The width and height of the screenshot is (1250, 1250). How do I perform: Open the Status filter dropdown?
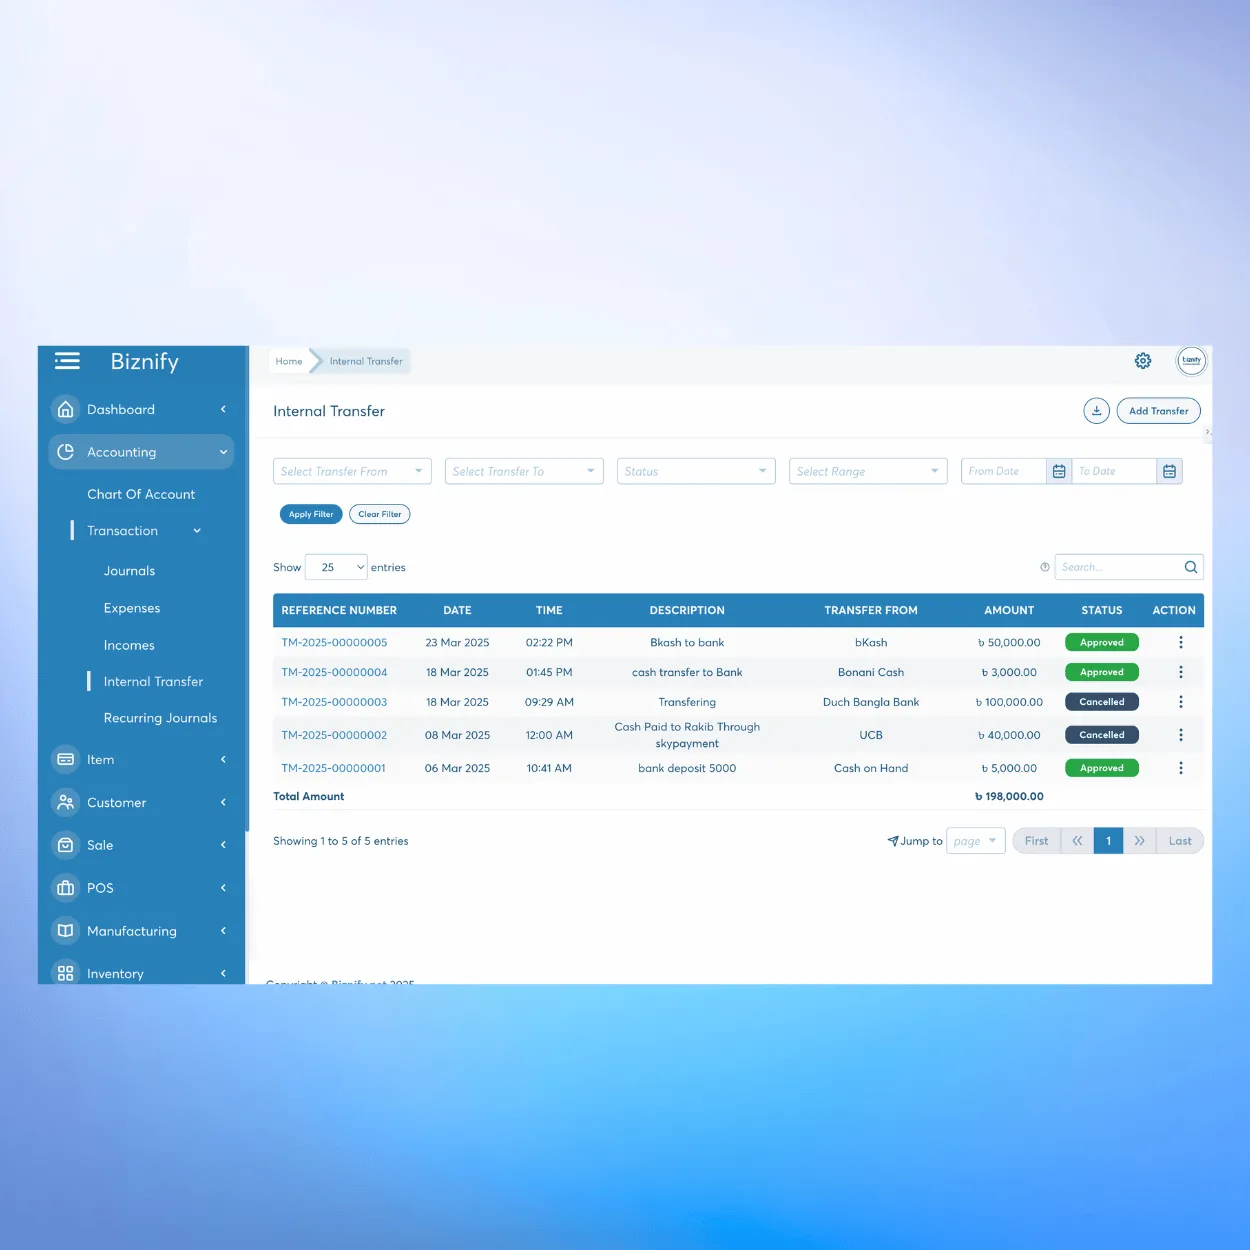[x=696, y=471]
